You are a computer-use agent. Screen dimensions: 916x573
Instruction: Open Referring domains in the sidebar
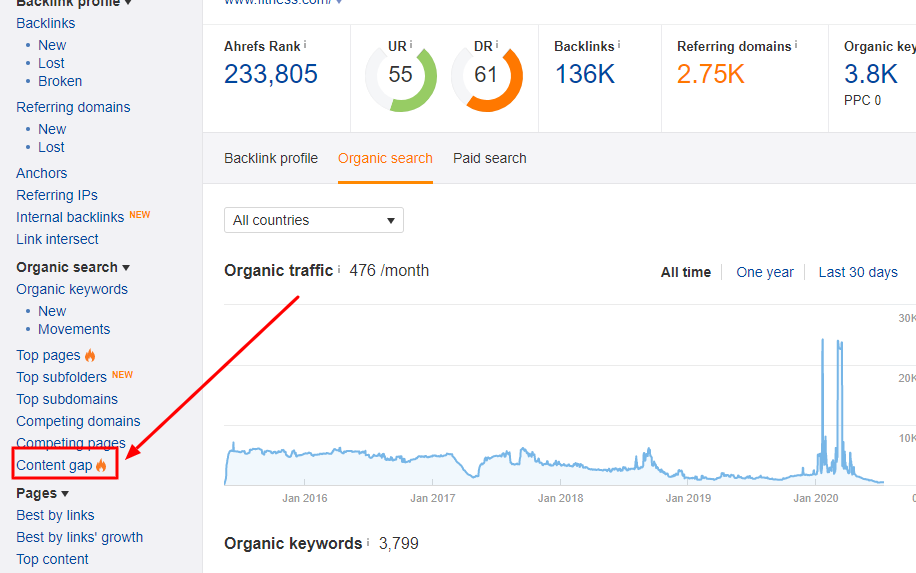coord(73,107)
